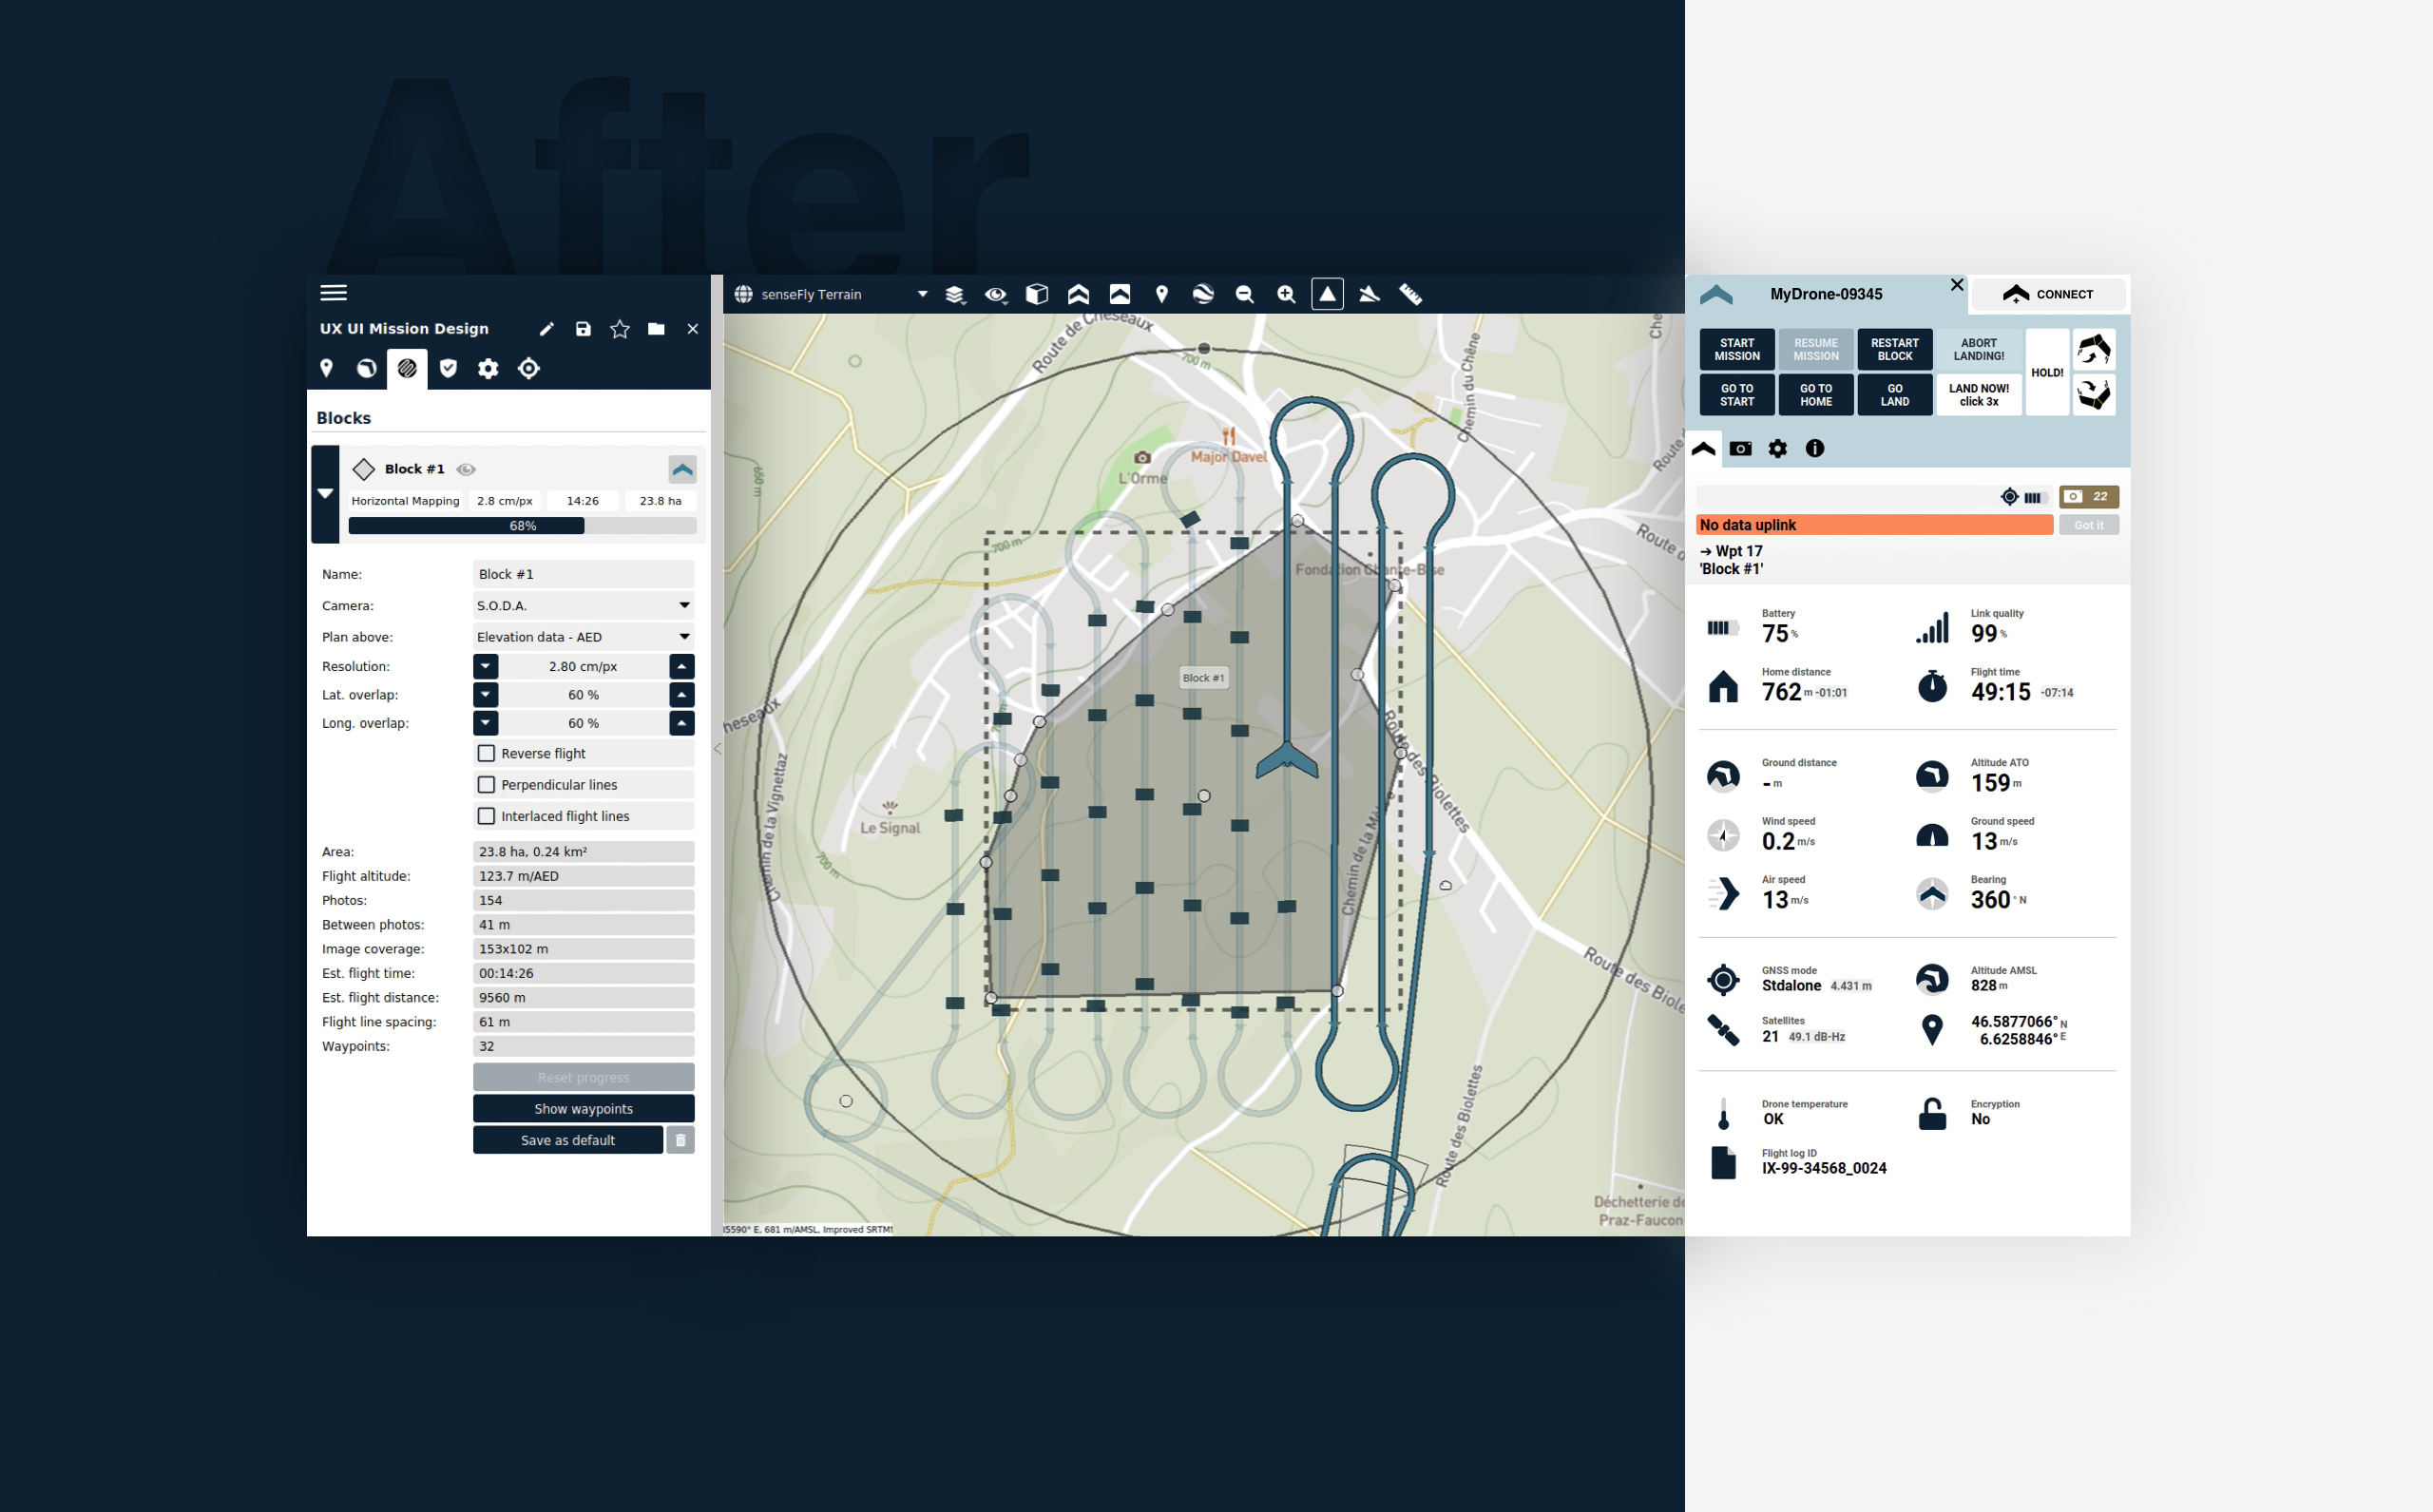Enable the Reverse flight checkbox

coord(486,753)
